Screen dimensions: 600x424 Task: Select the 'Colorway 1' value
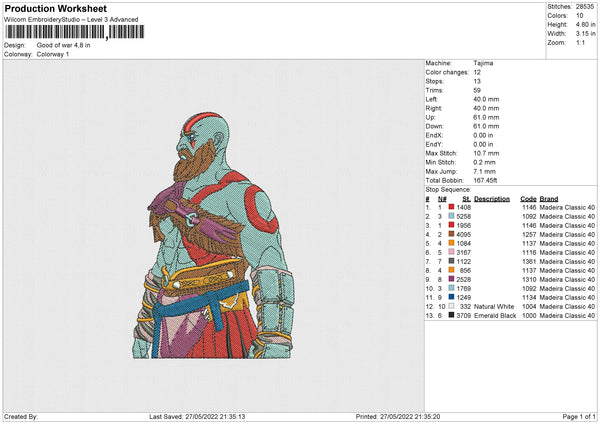coord(53,54)
